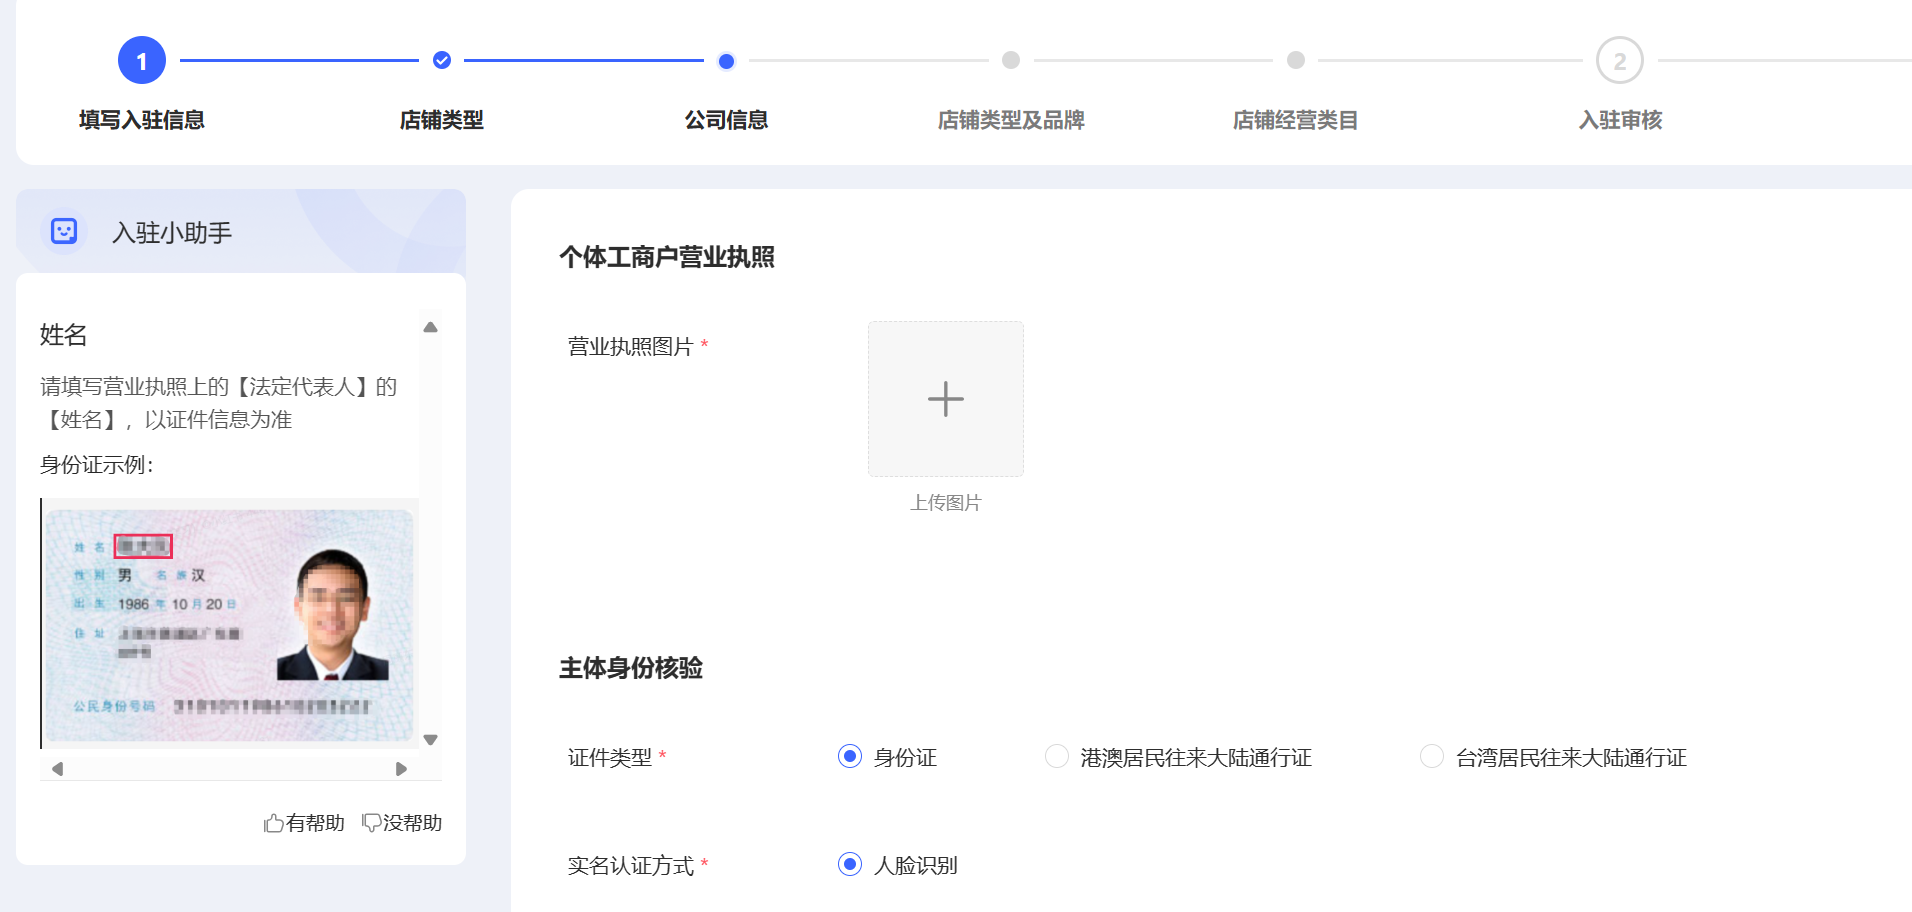The height and width of the screenshot is (912, 1912).
Task: Click the 店铺类型及品牌 step dot
Action: coord(1011,60)
